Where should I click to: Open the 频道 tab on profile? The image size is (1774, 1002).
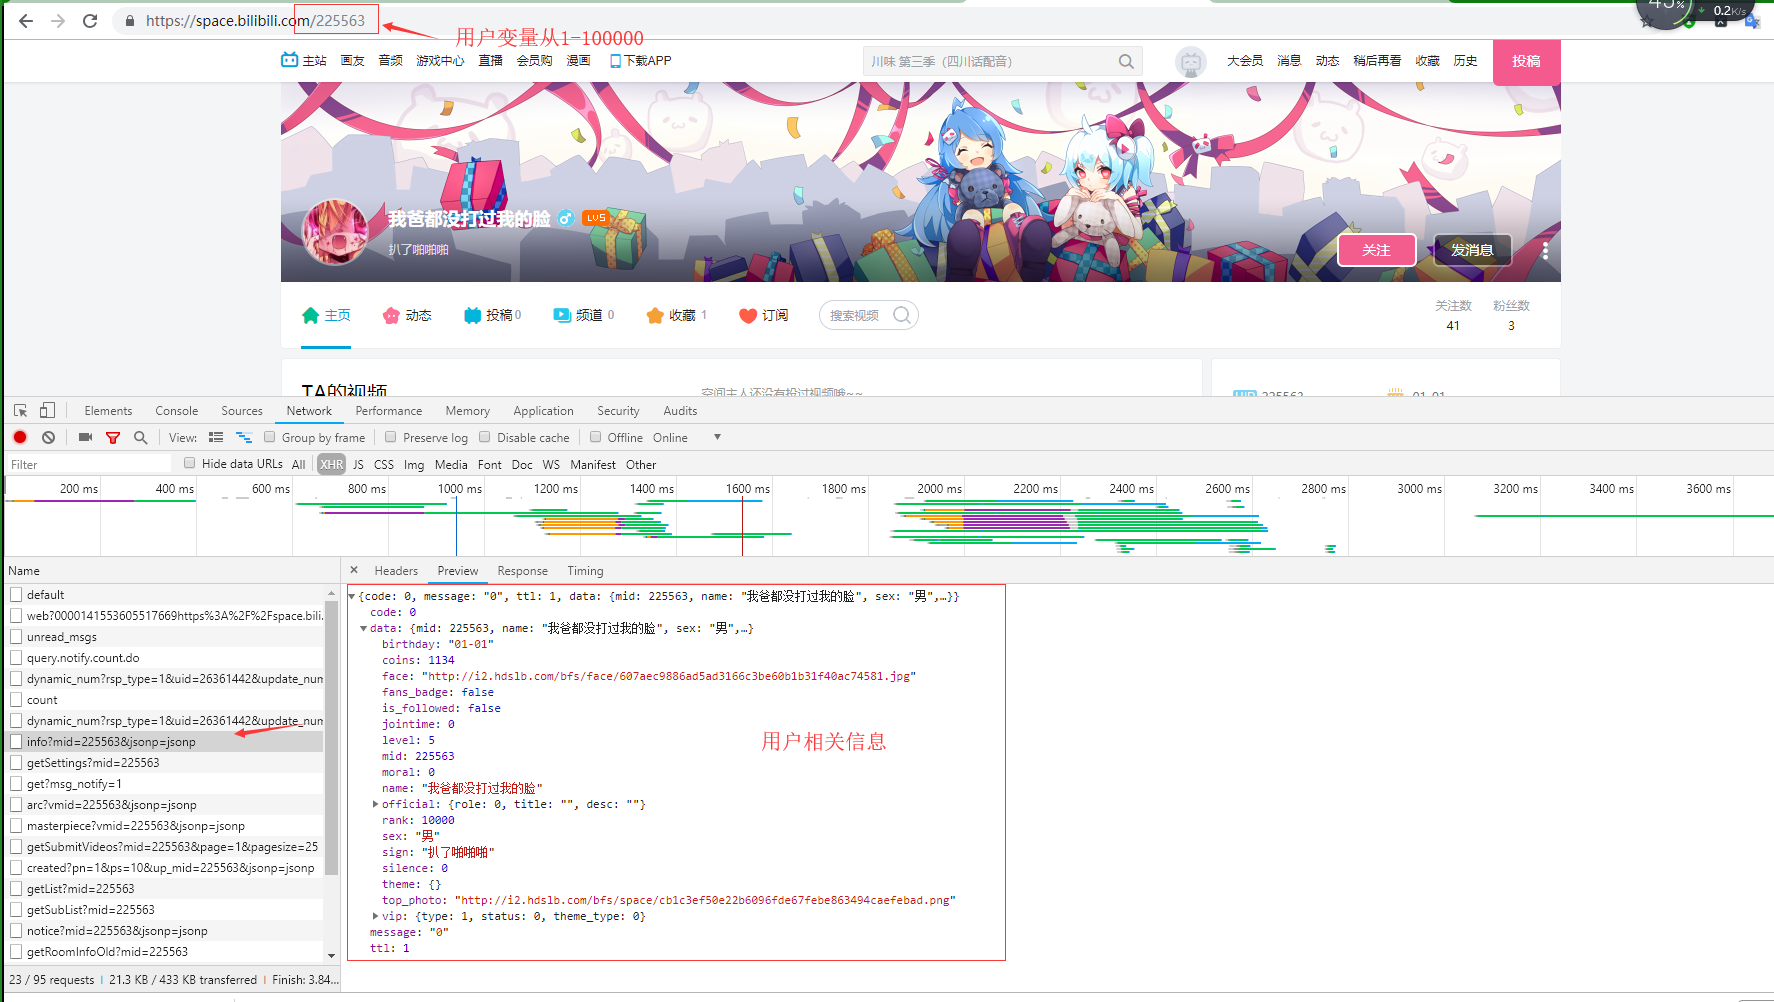click(584, 316)
